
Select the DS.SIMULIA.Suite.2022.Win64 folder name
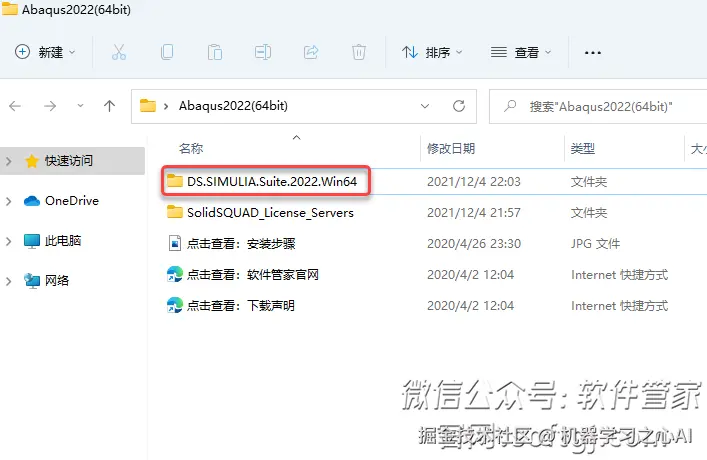272,181
